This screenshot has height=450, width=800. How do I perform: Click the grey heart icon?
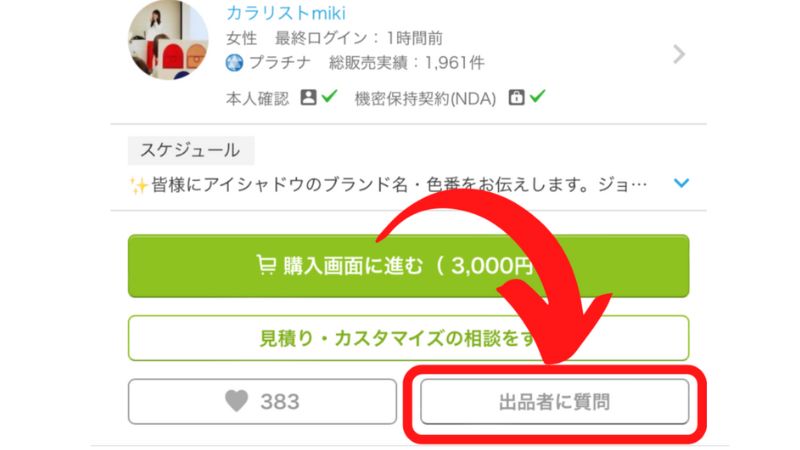tap(237, 401)
